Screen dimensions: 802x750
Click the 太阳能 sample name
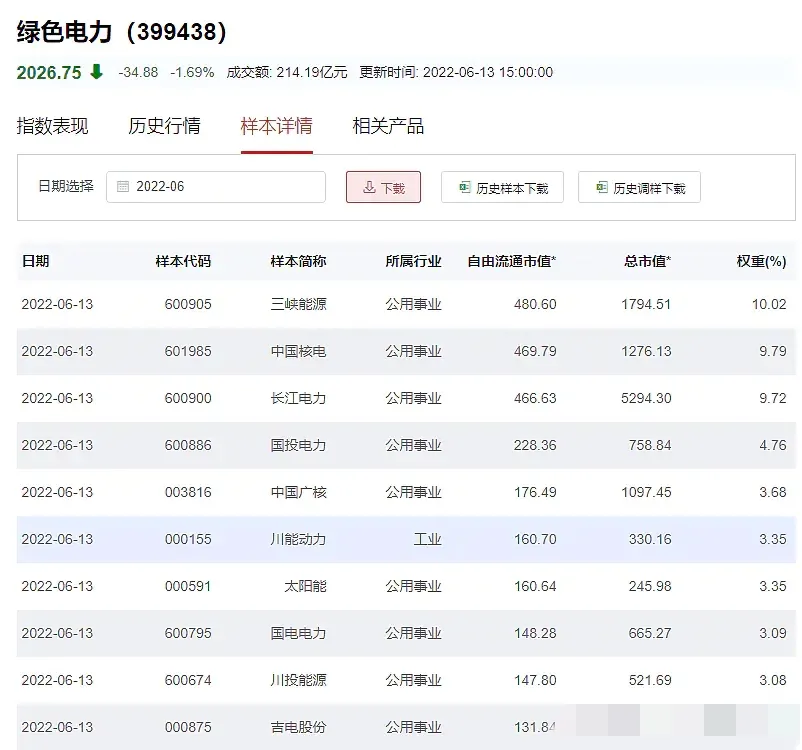click(x=305, y=587)
